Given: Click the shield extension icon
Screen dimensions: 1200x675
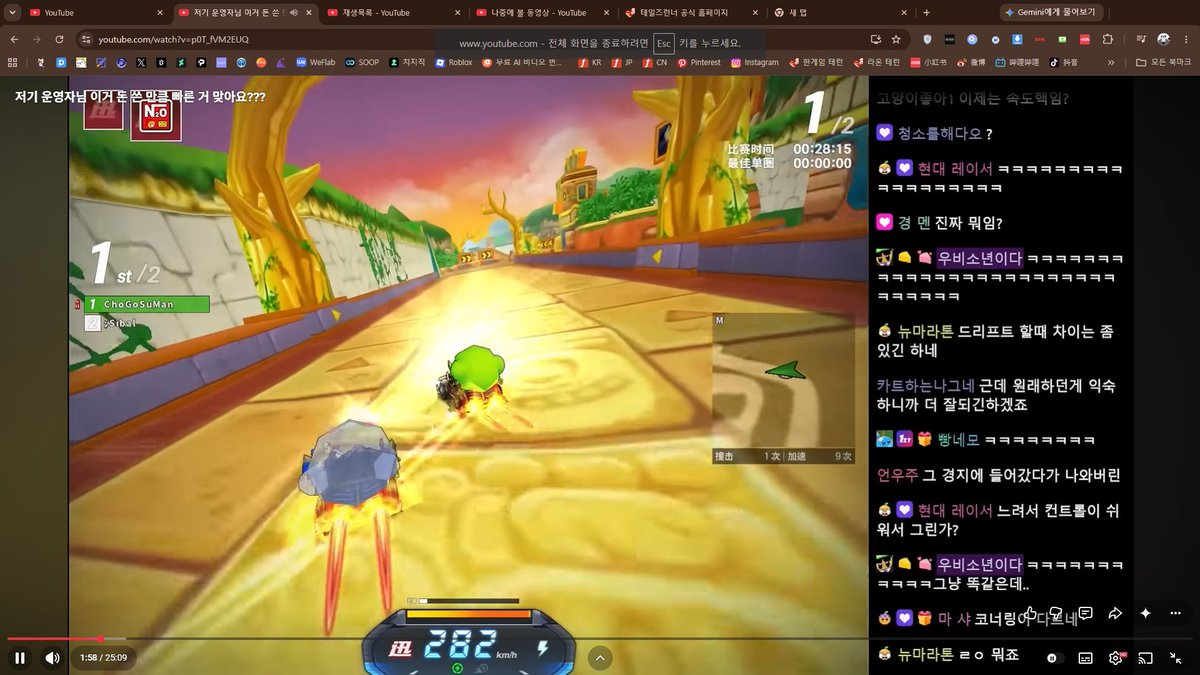Looking at the screenshot, I should pyautogui.click(x=927, y=39).
